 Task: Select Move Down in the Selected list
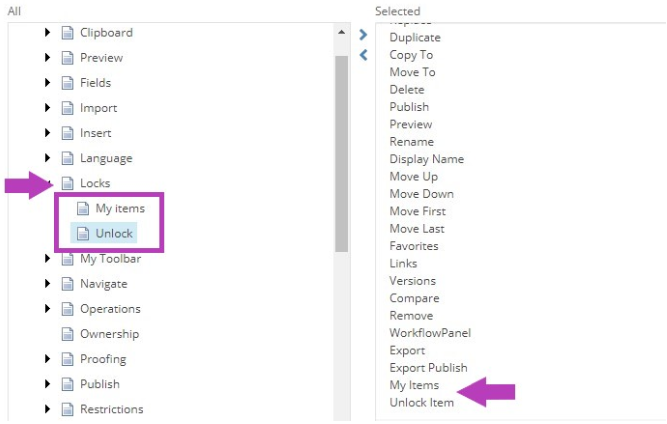click(x=421, y=194)
